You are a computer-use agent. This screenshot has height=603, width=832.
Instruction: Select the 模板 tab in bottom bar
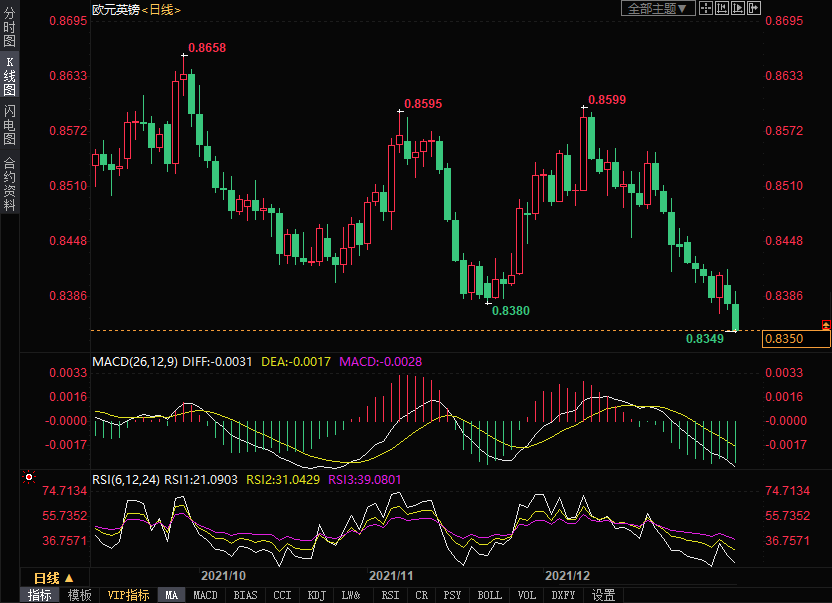point(79,595)
